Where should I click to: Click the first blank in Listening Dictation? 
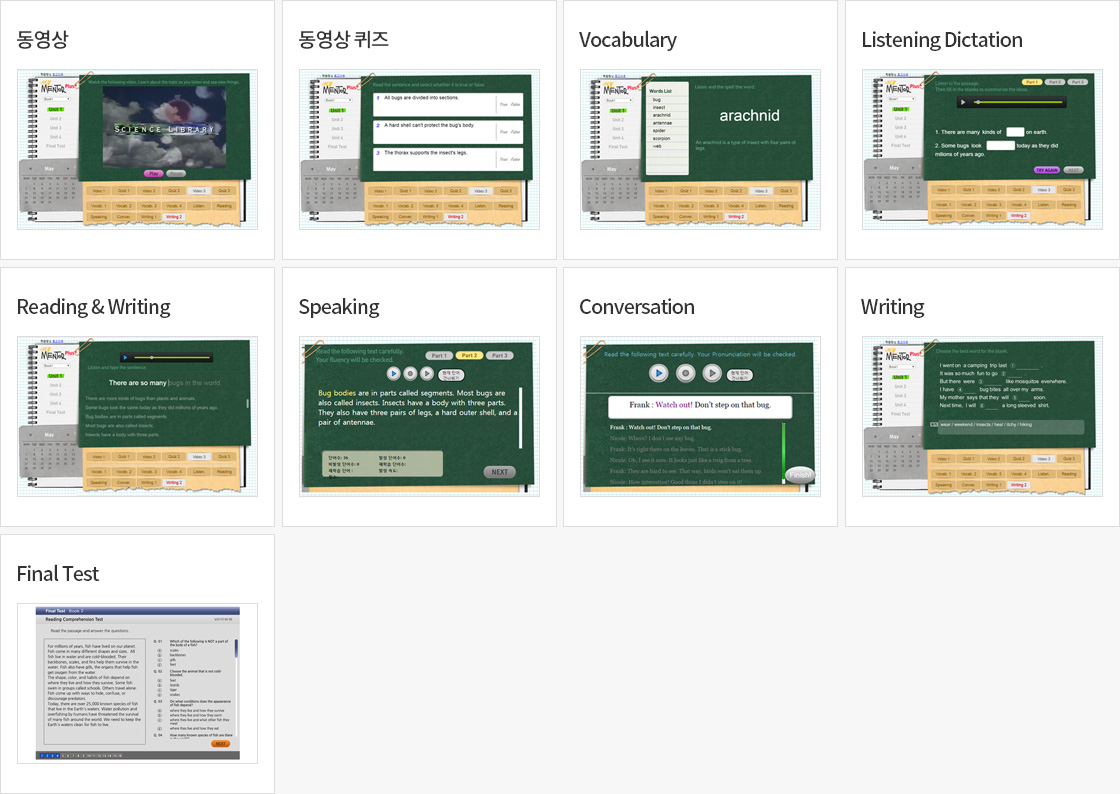coord(1014,132)
